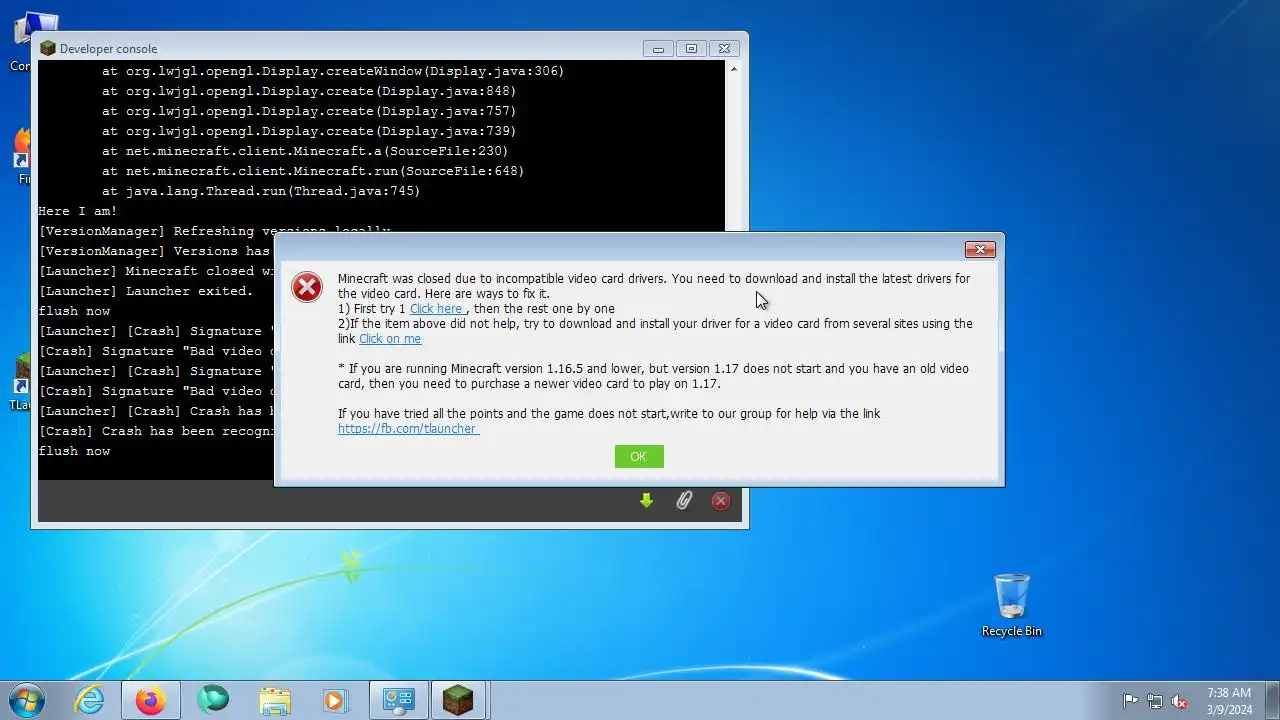Maximize the Developer console window
Image resolution: width=1280 pixels, height=720 pixels.
pos(691,48)
